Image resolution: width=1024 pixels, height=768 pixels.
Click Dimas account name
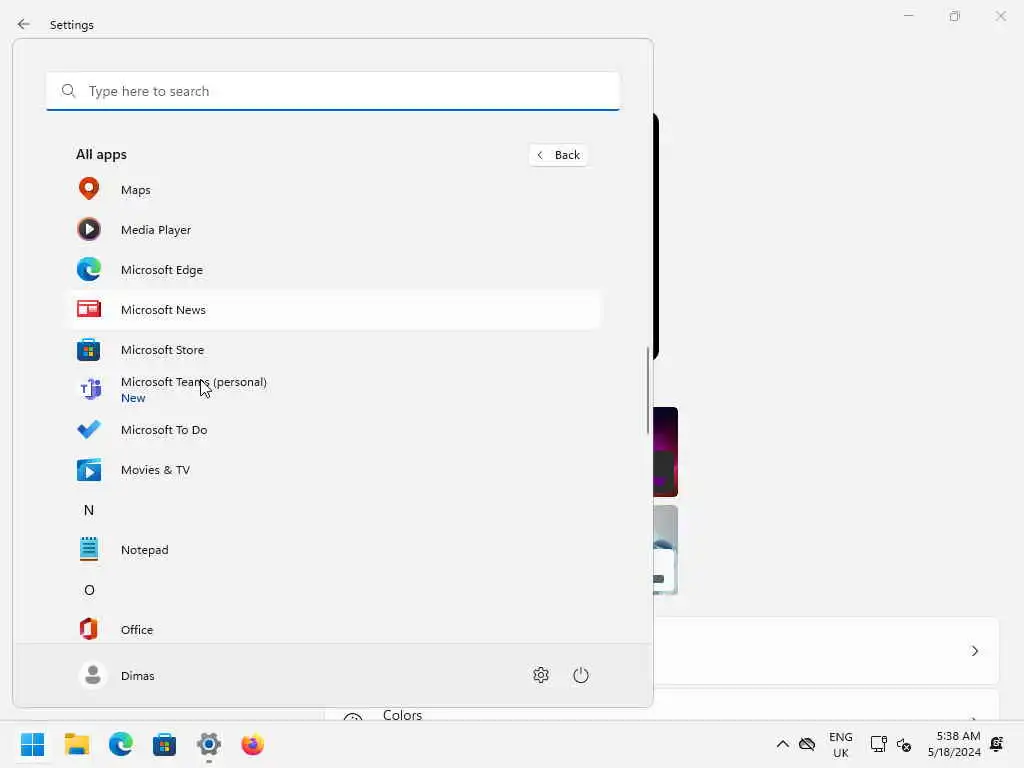pos(137,676)
